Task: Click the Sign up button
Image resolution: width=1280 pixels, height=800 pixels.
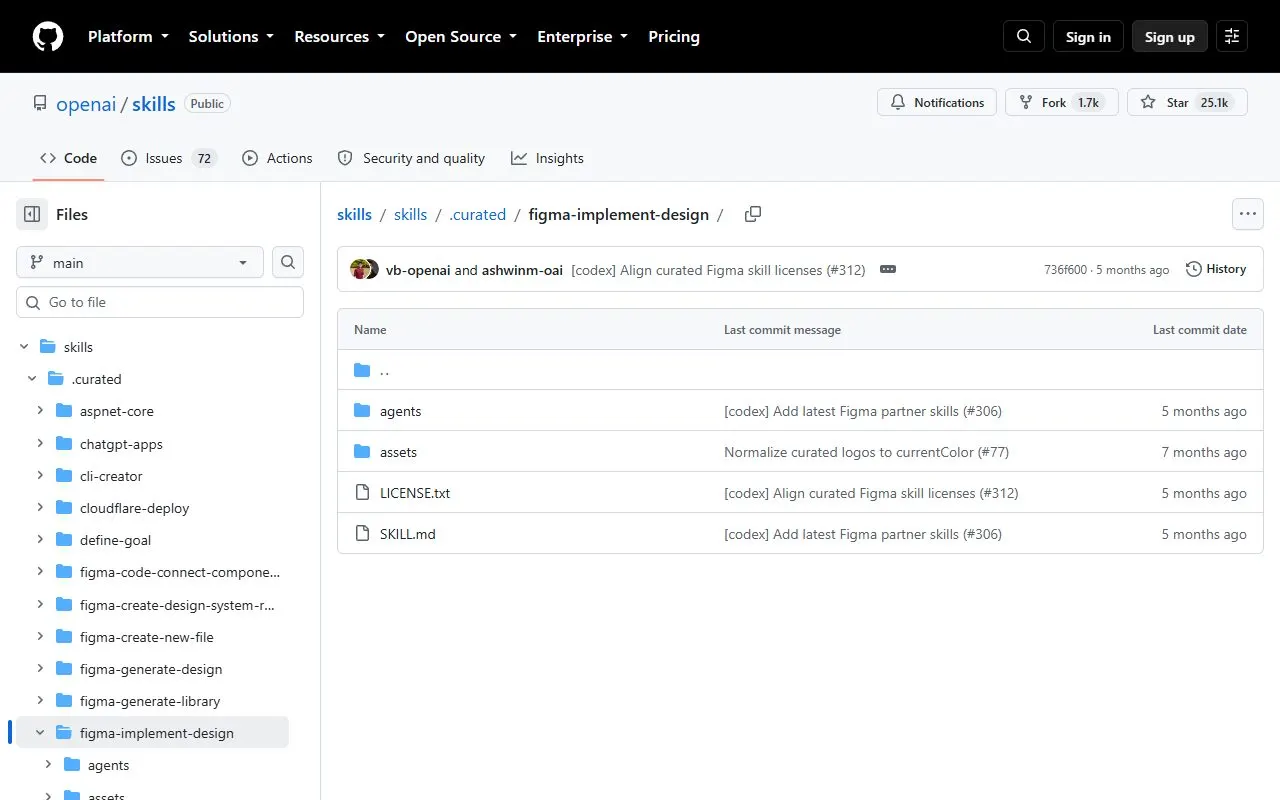Action: [1170, 37]
